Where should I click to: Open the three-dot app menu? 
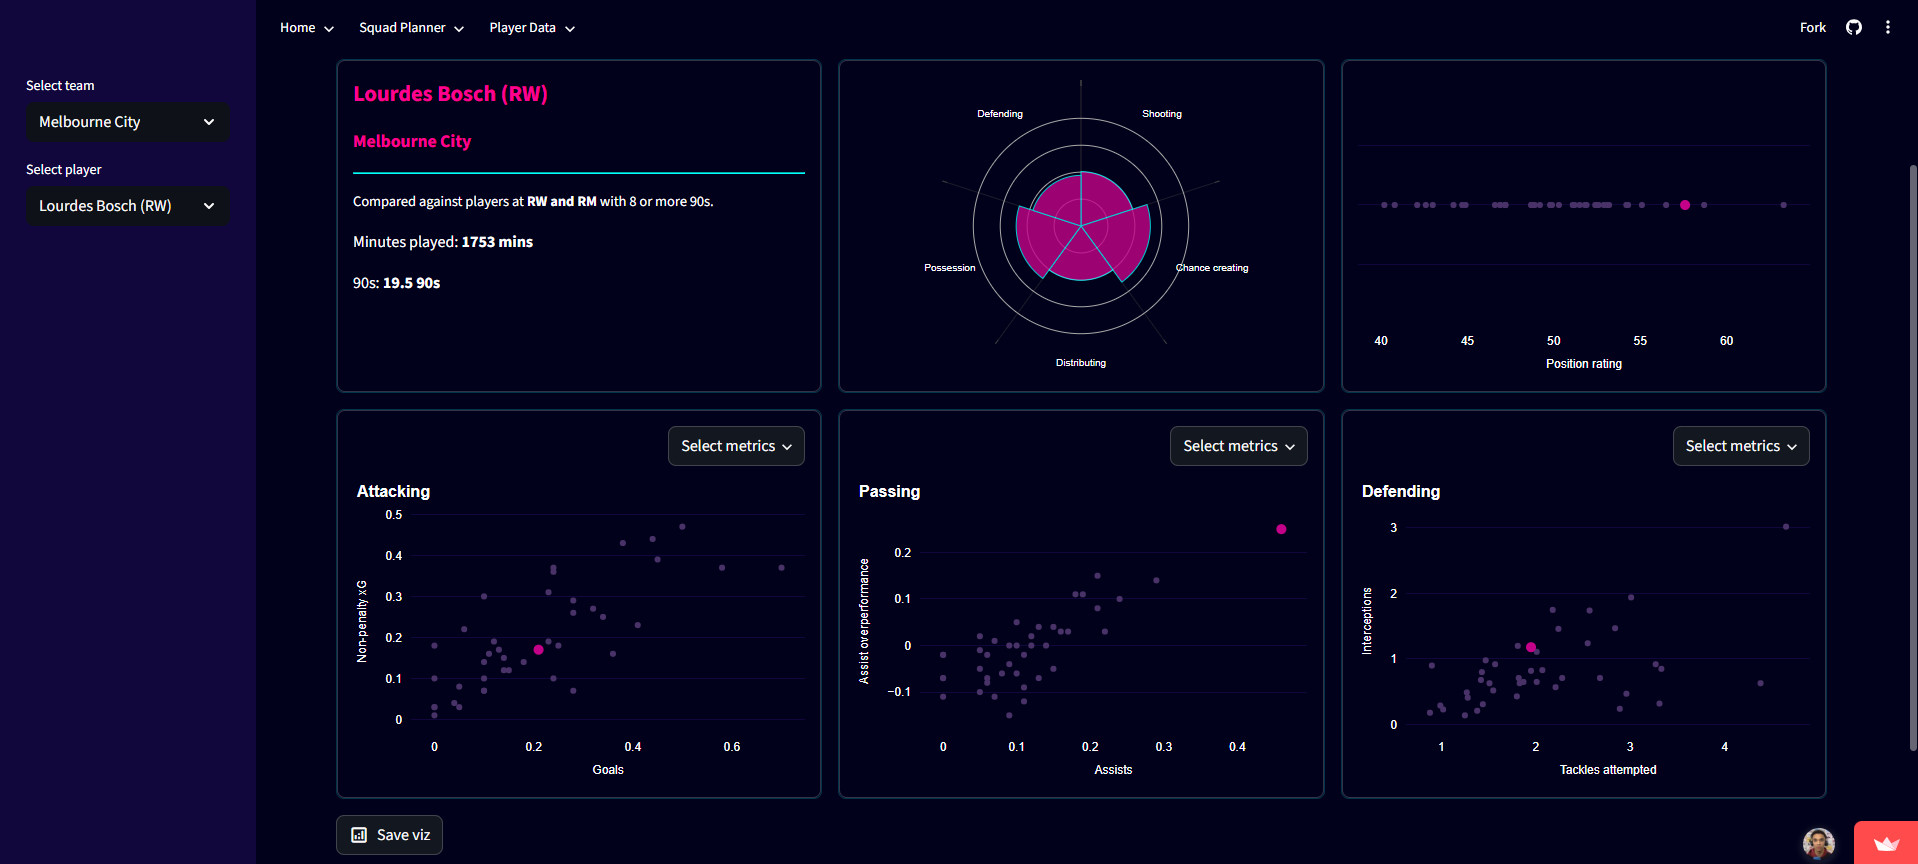tap(1887, 28)
